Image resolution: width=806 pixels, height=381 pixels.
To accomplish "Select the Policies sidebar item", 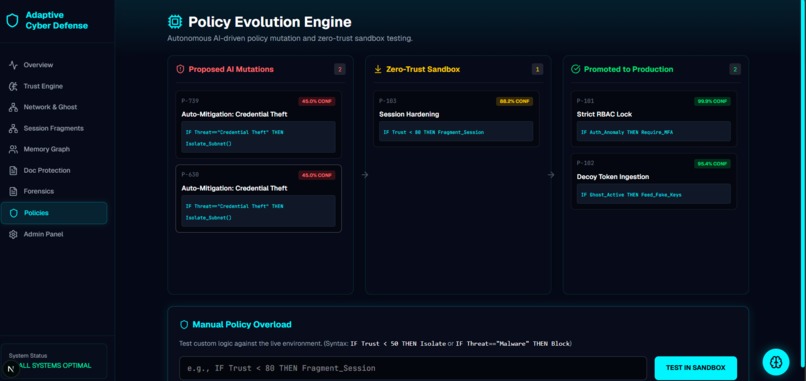I will [x=54, y=213].
